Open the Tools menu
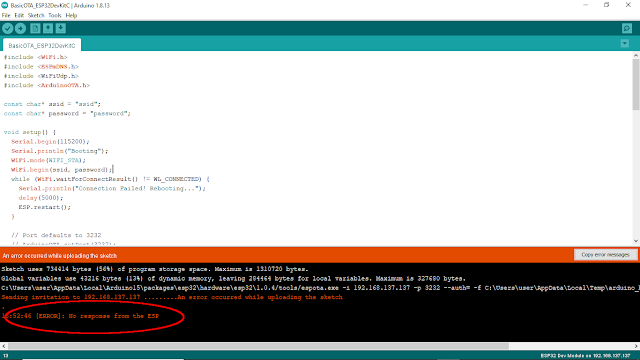Screen dimensions: 640x360 coord(55,16)
